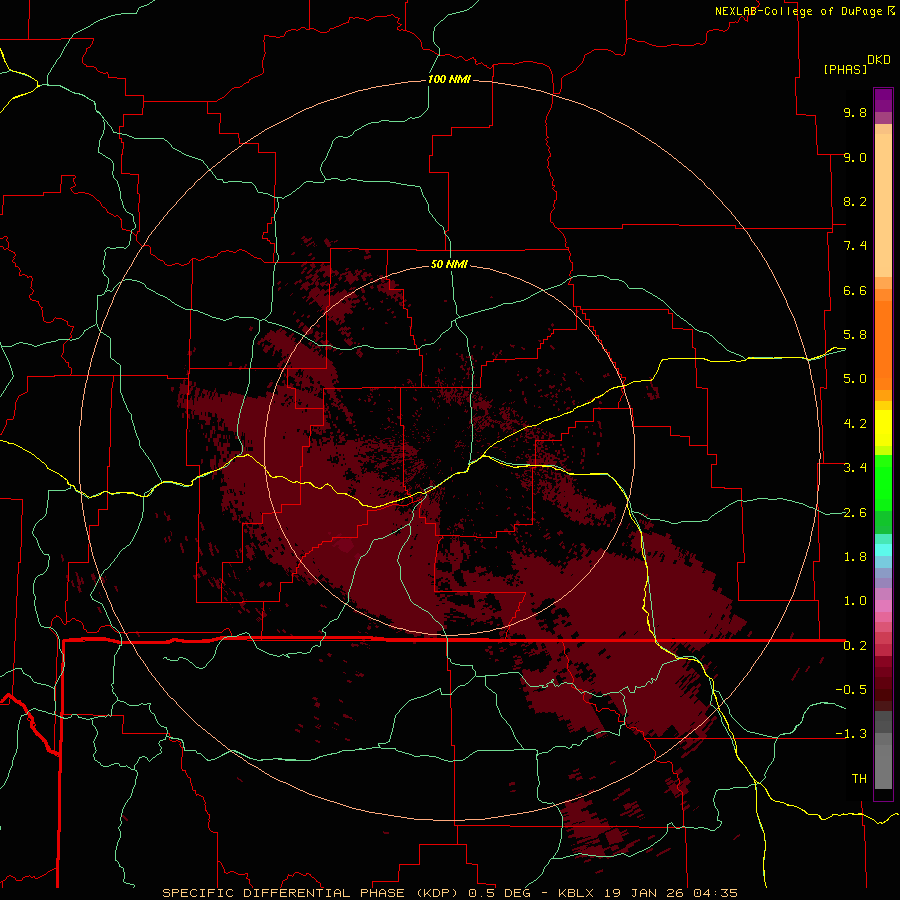Pick the purple segment atop the color bar
900x900 pixels.
coord(883,100)
